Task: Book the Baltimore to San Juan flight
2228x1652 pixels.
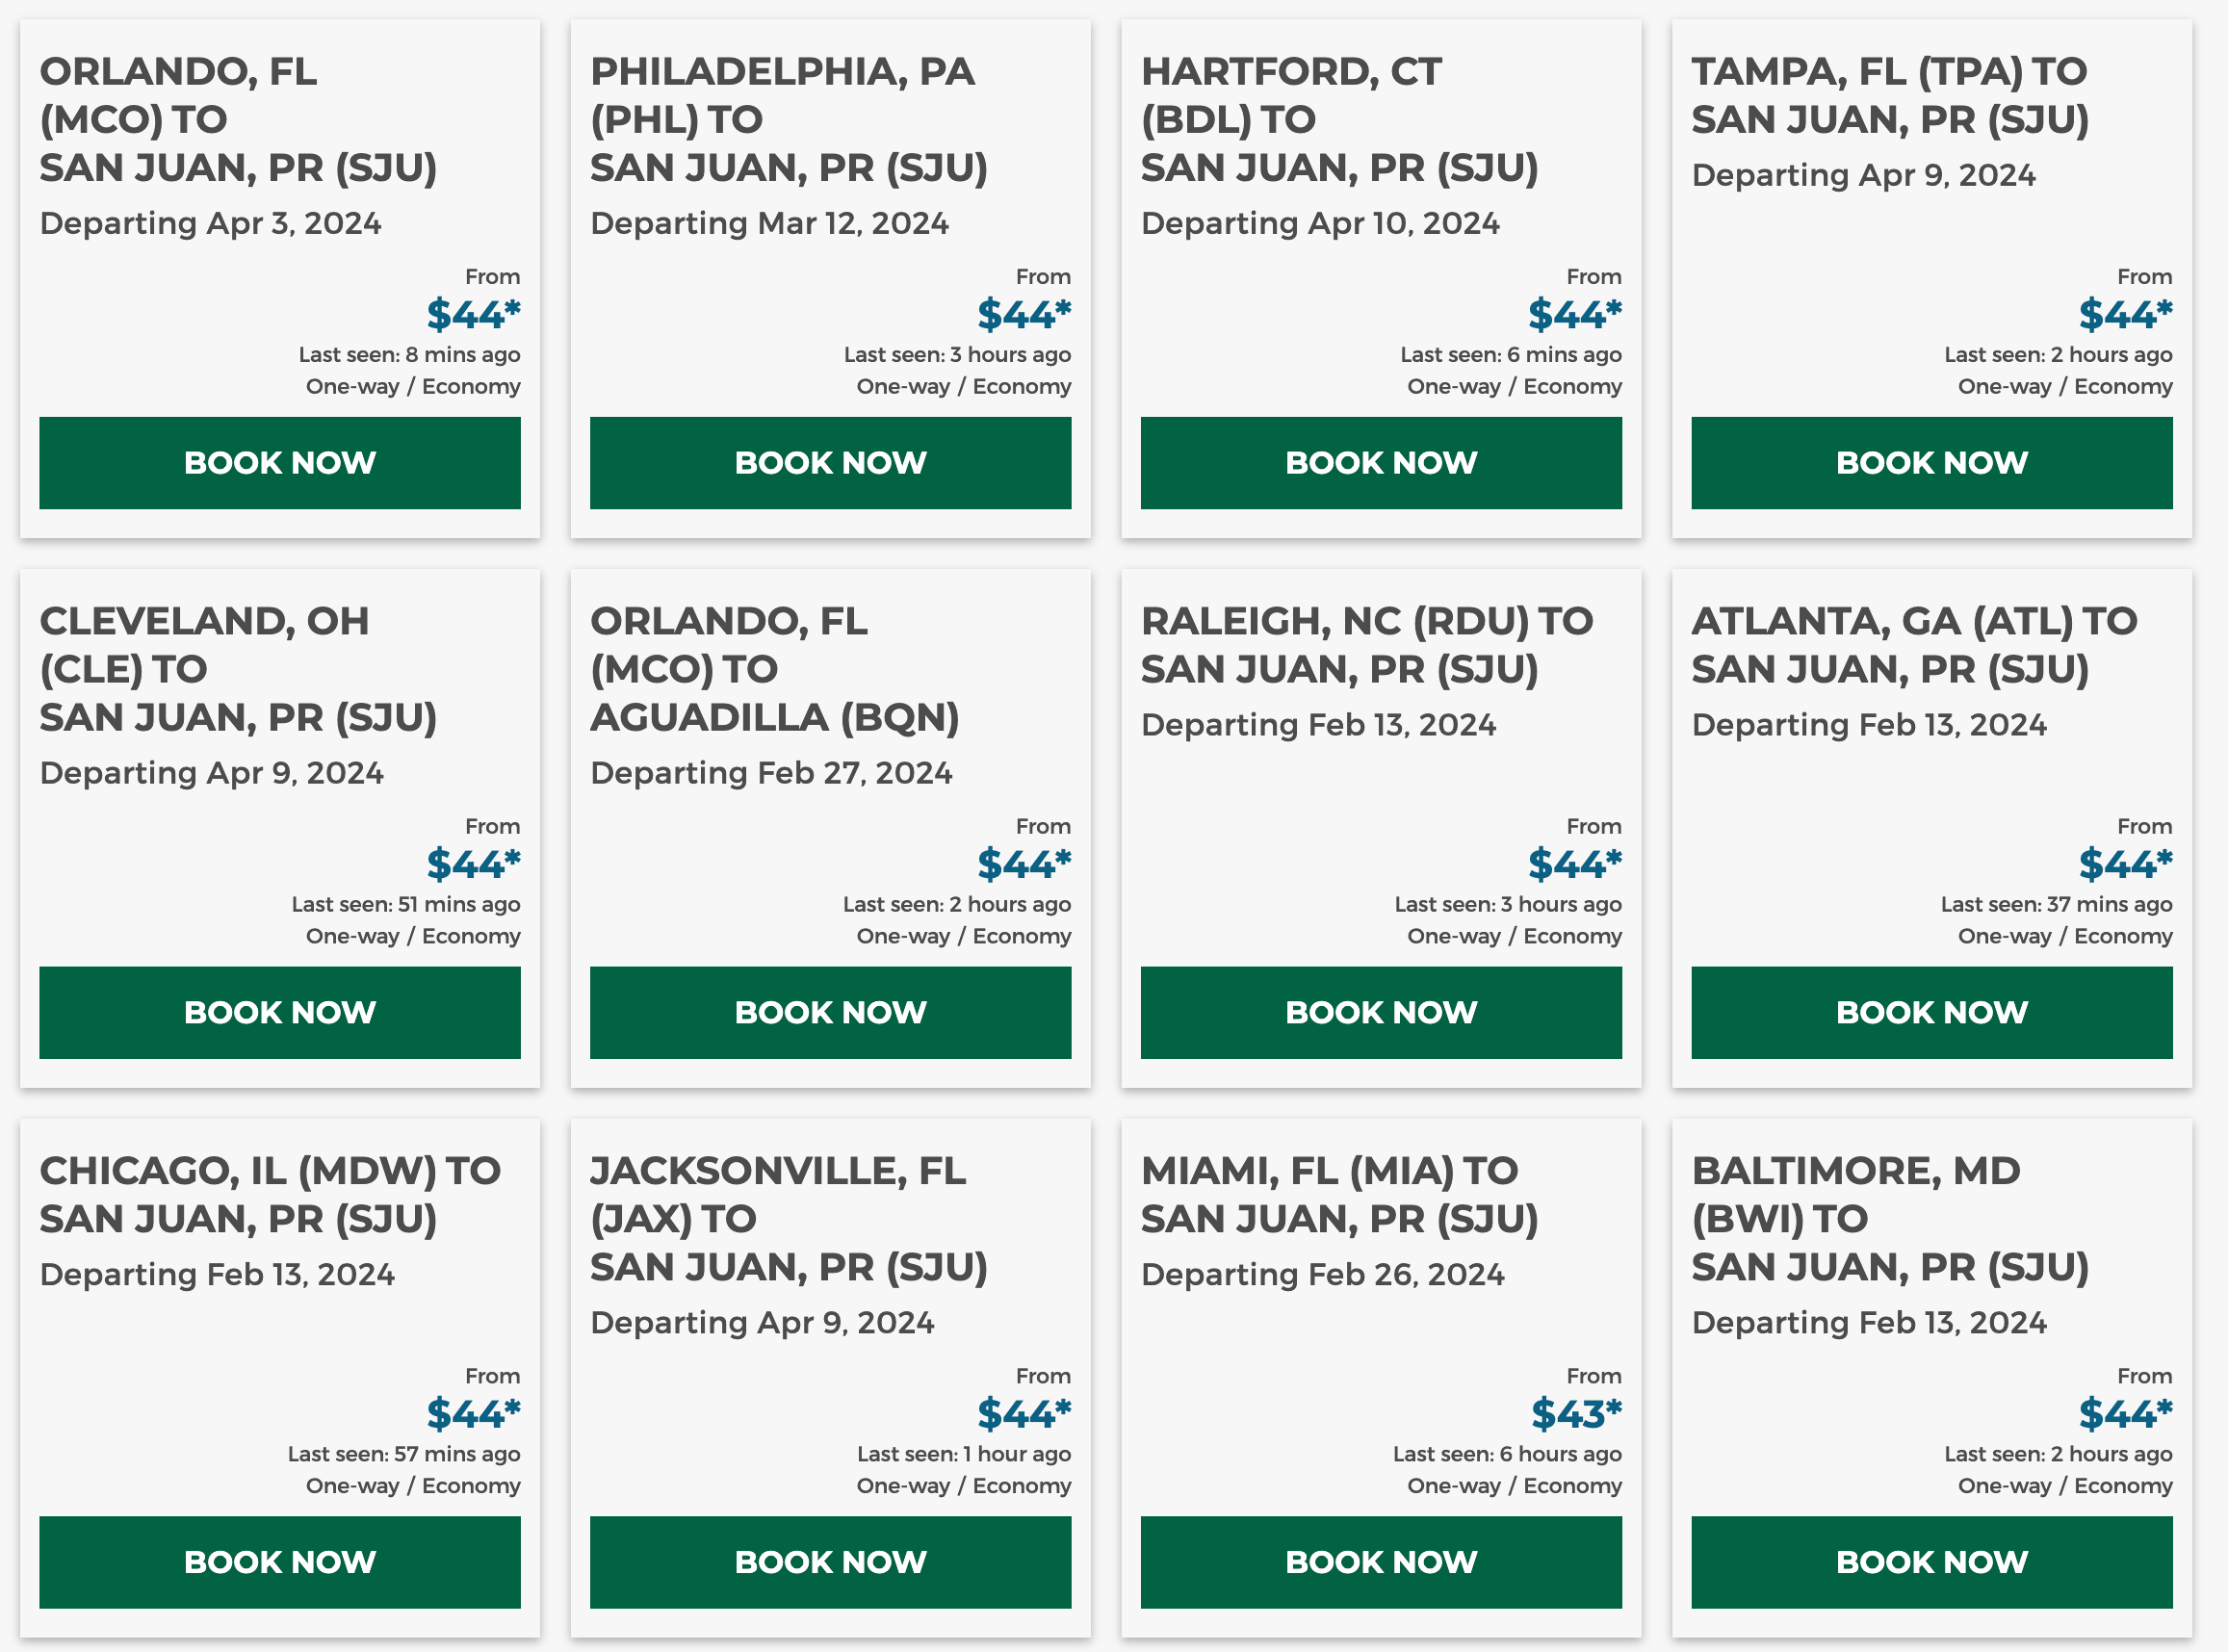Action: (x=1931, y=1562)
